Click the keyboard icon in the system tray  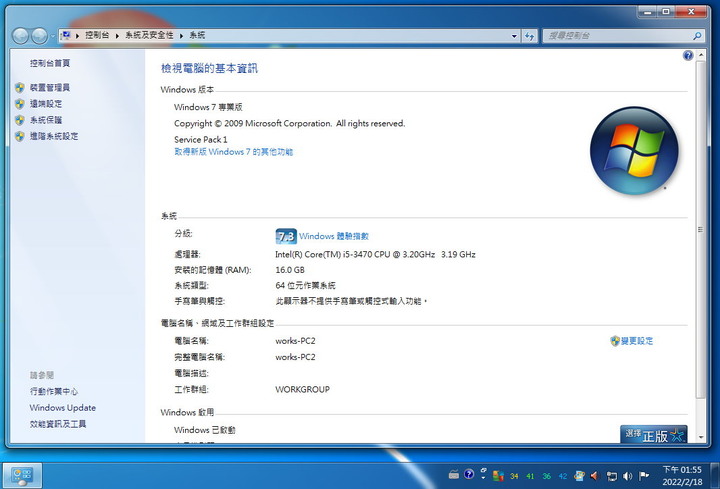point(454,475)
